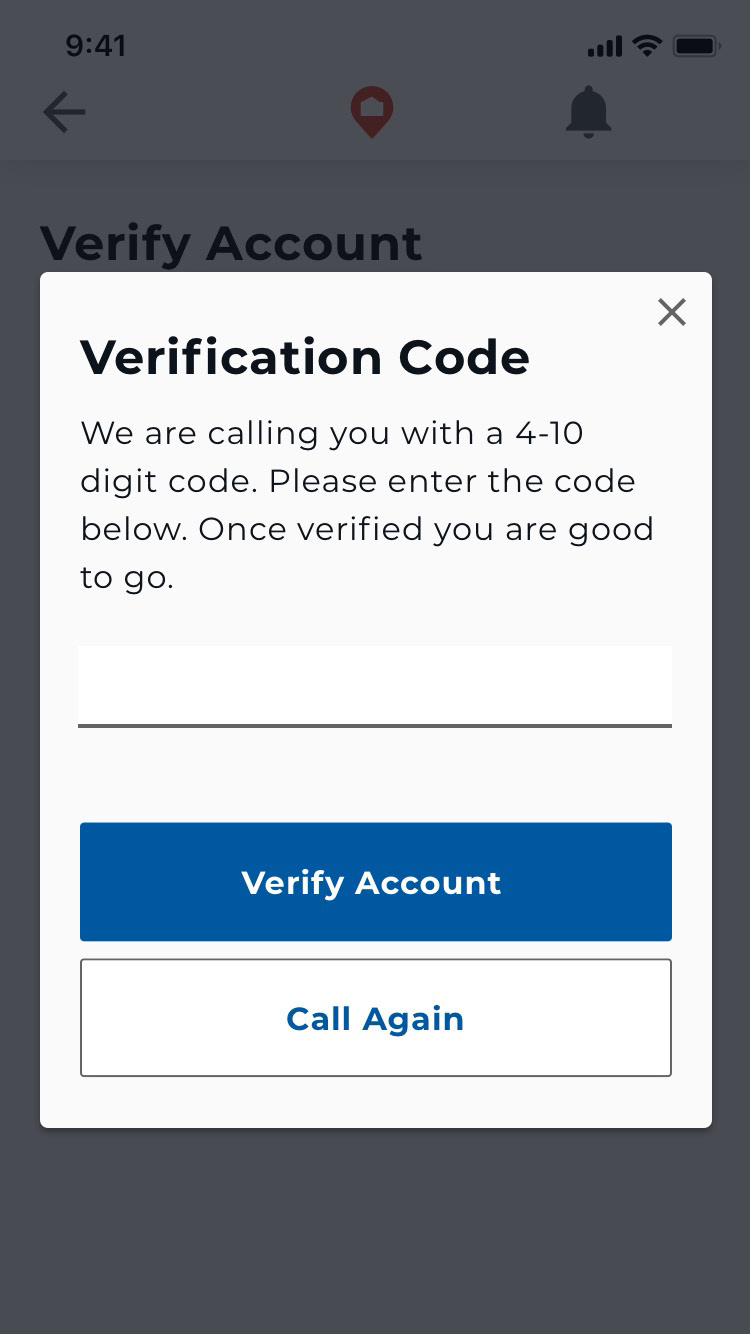Click the Wi-Fi status icon
This screenshot has height=1334, width=750.
pos(648,46)
